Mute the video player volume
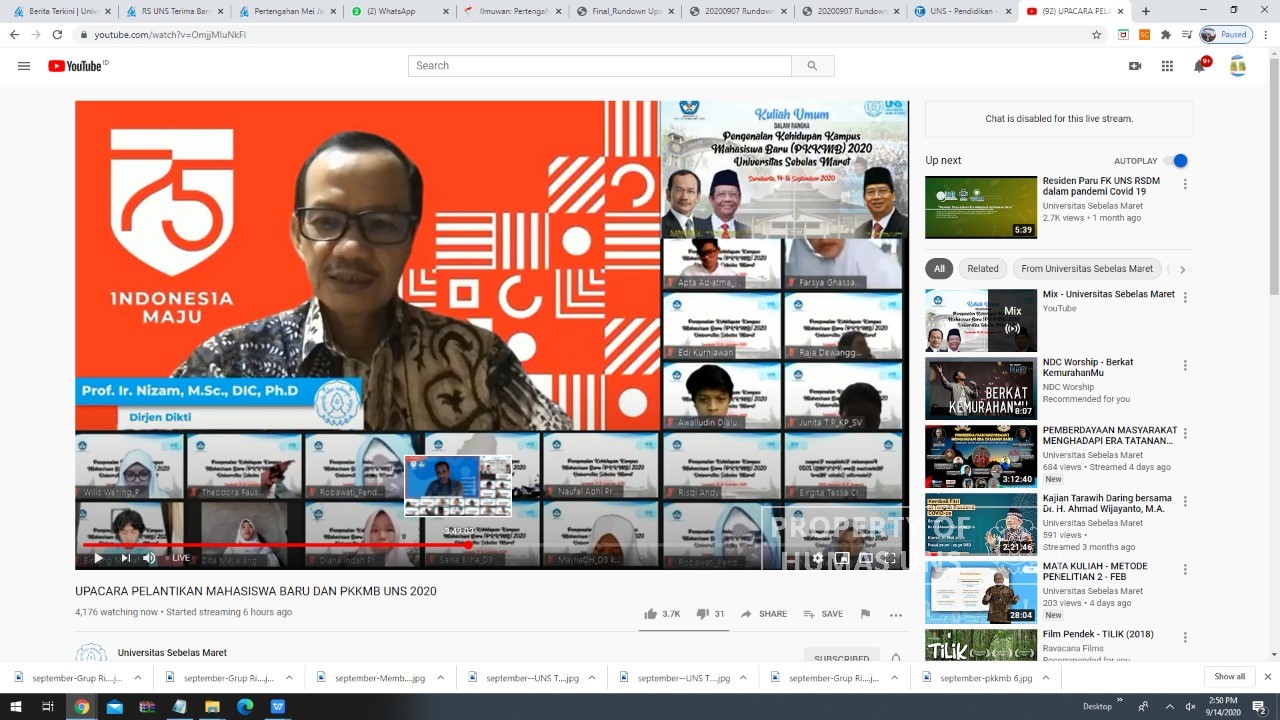The width and height of the screenshot is (1280, 720). 149,558
